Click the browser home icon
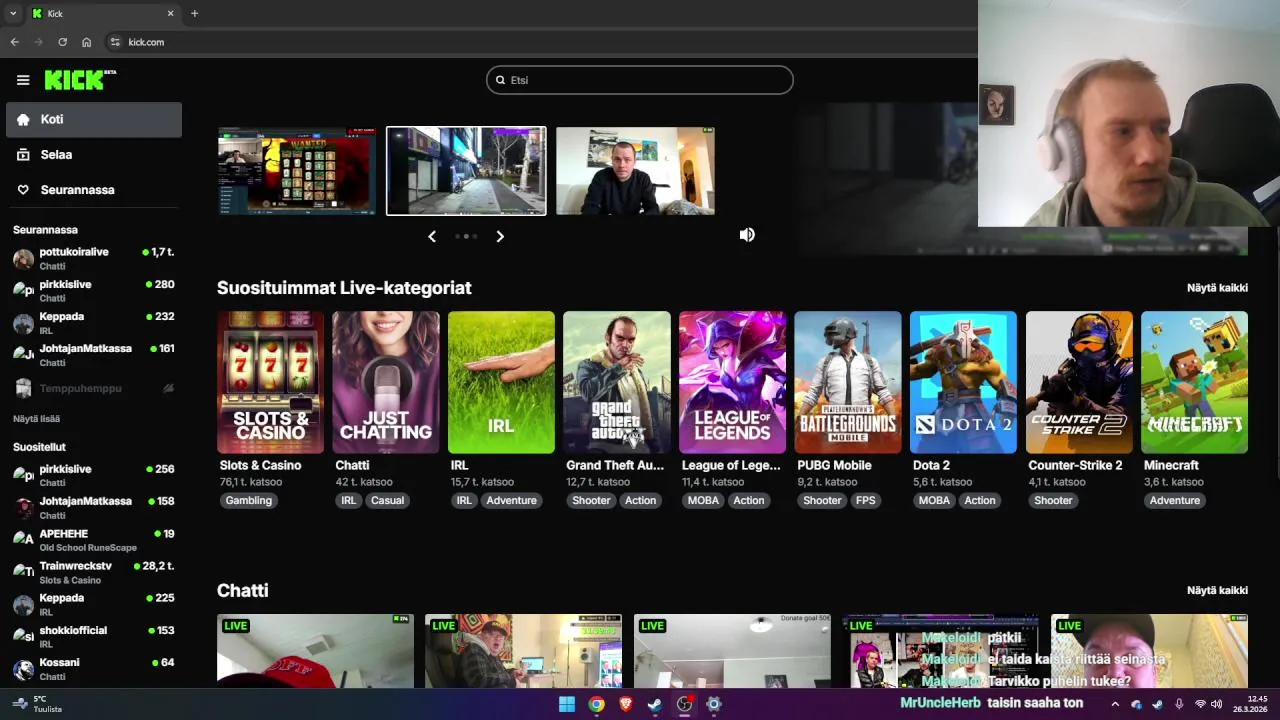1280x720 pixels. point(87,42)
